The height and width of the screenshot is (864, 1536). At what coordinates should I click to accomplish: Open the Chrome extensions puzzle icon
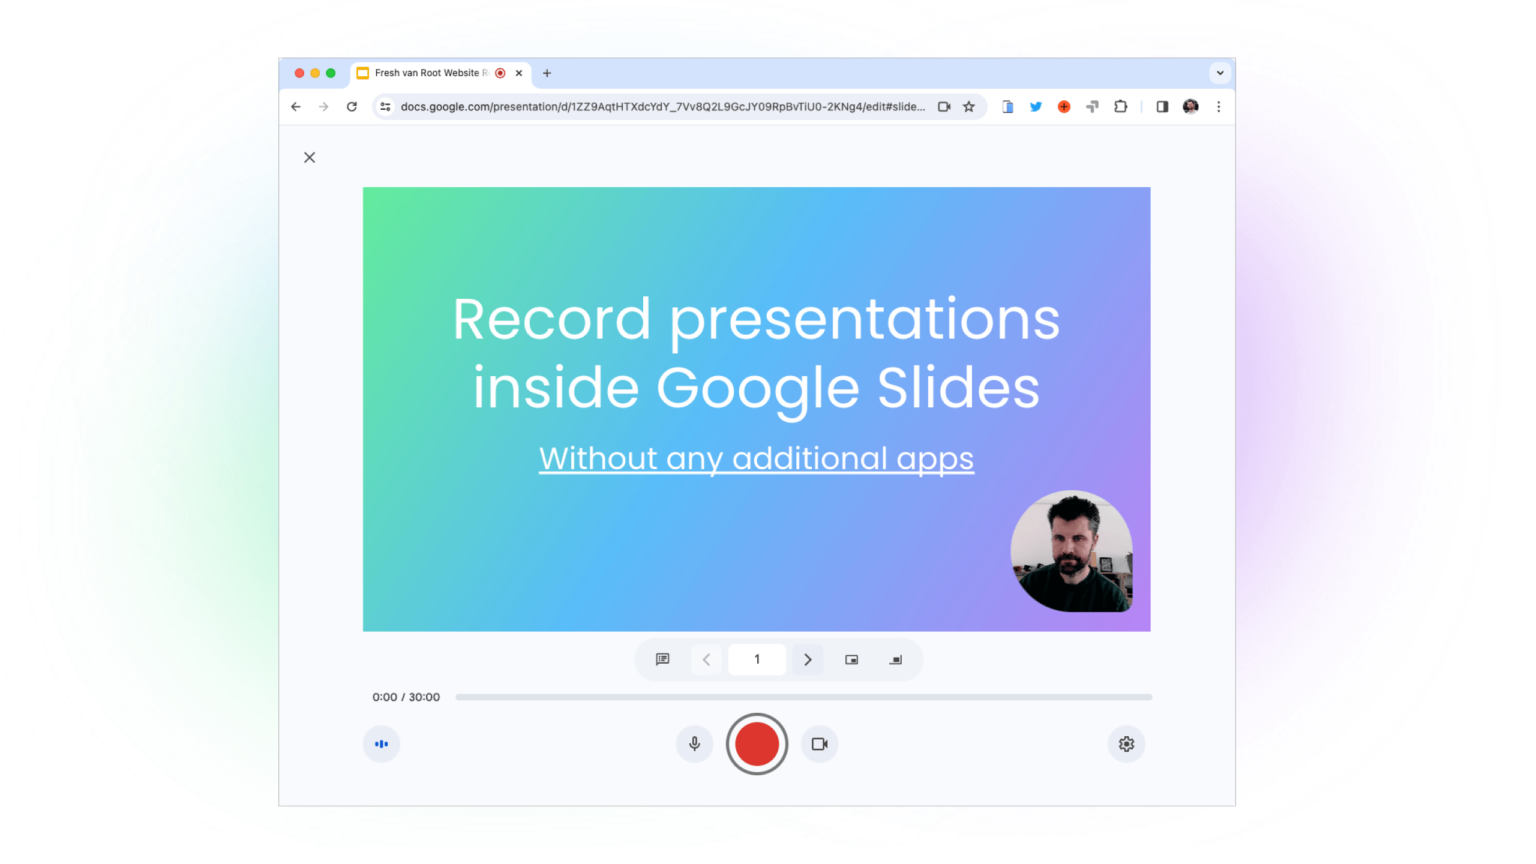click(1121, 107)
